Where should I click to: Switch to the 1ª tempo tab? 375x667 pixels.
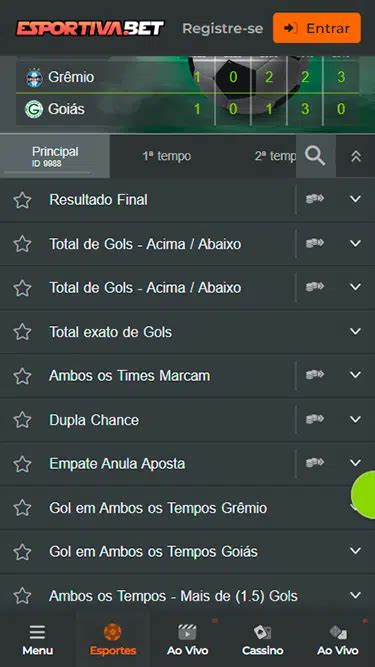pyautogui.click(x=167, y=156)
